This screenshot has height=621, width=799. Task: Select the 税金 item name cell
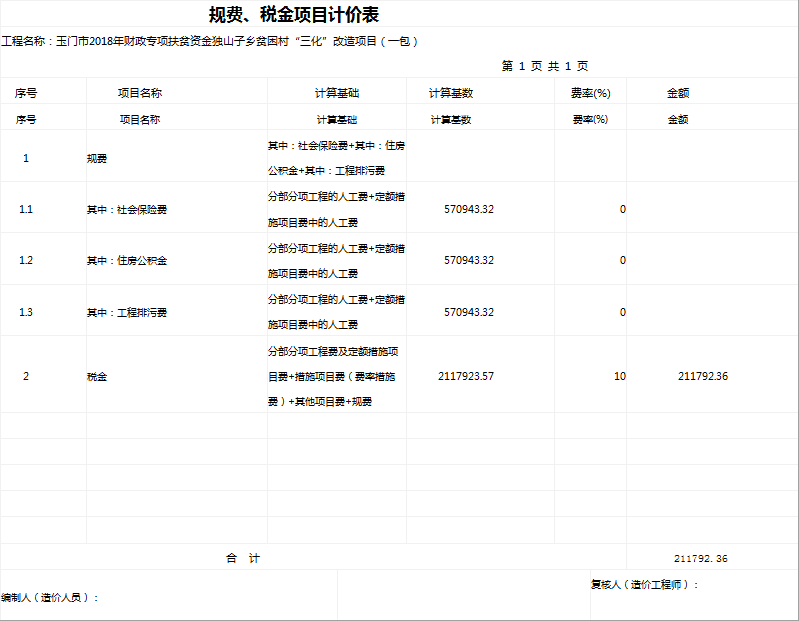coord(97,377)
